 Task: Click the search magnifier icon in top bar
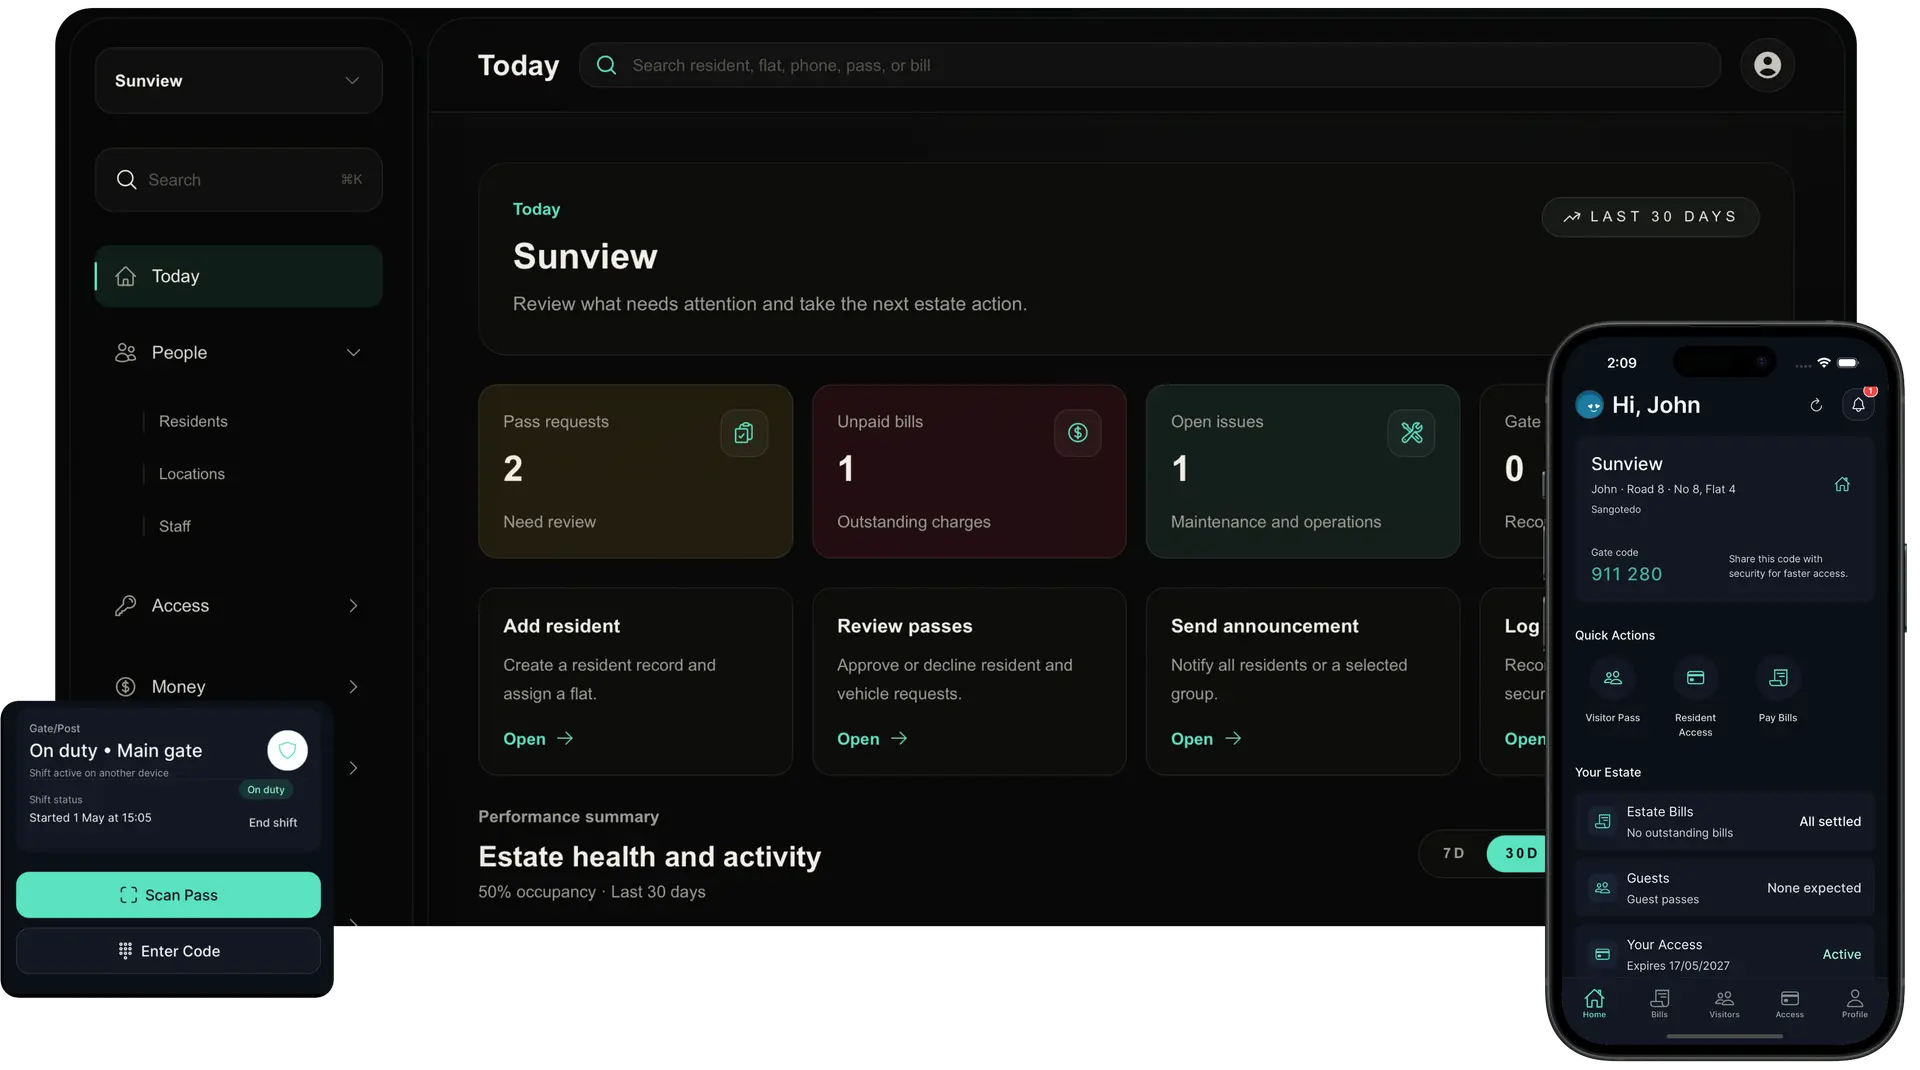tap(606, 65)
